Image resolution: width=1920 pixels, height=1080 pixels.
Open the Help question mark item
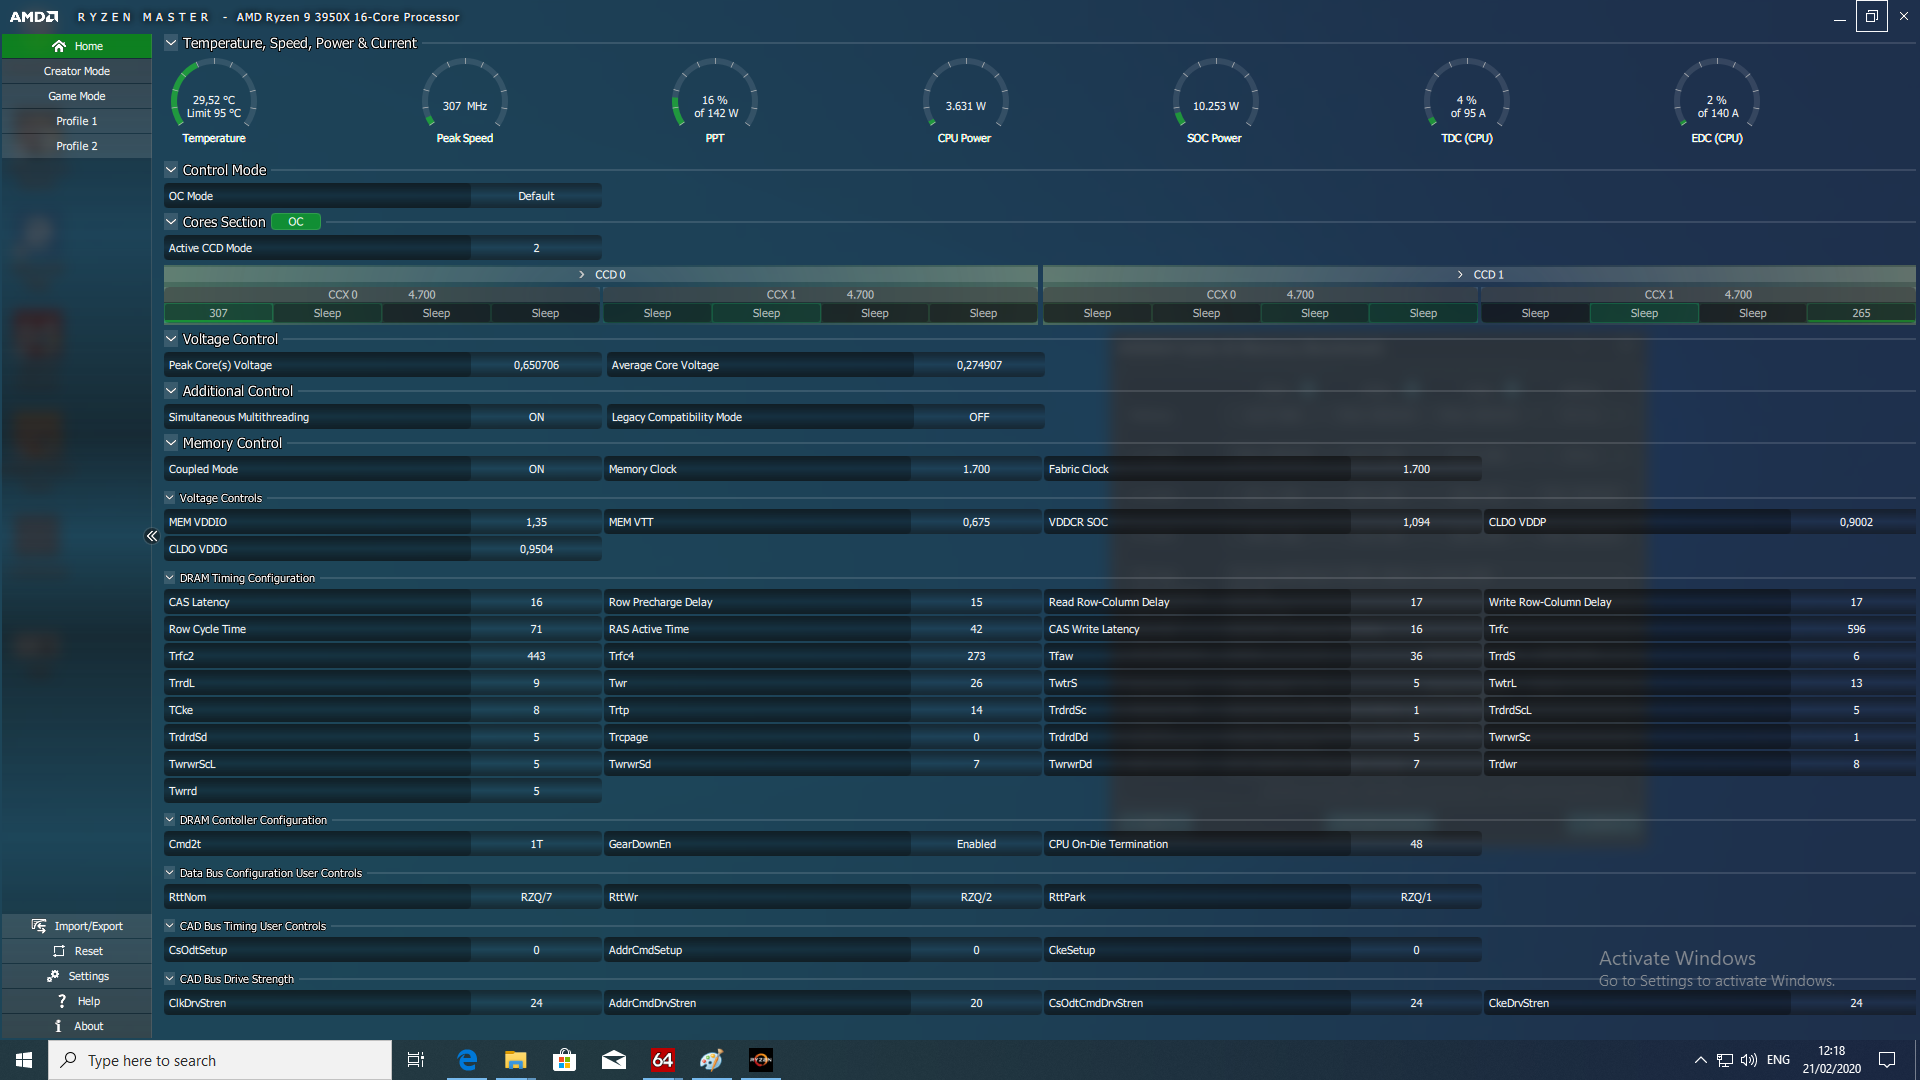[x=62, y=1001]
